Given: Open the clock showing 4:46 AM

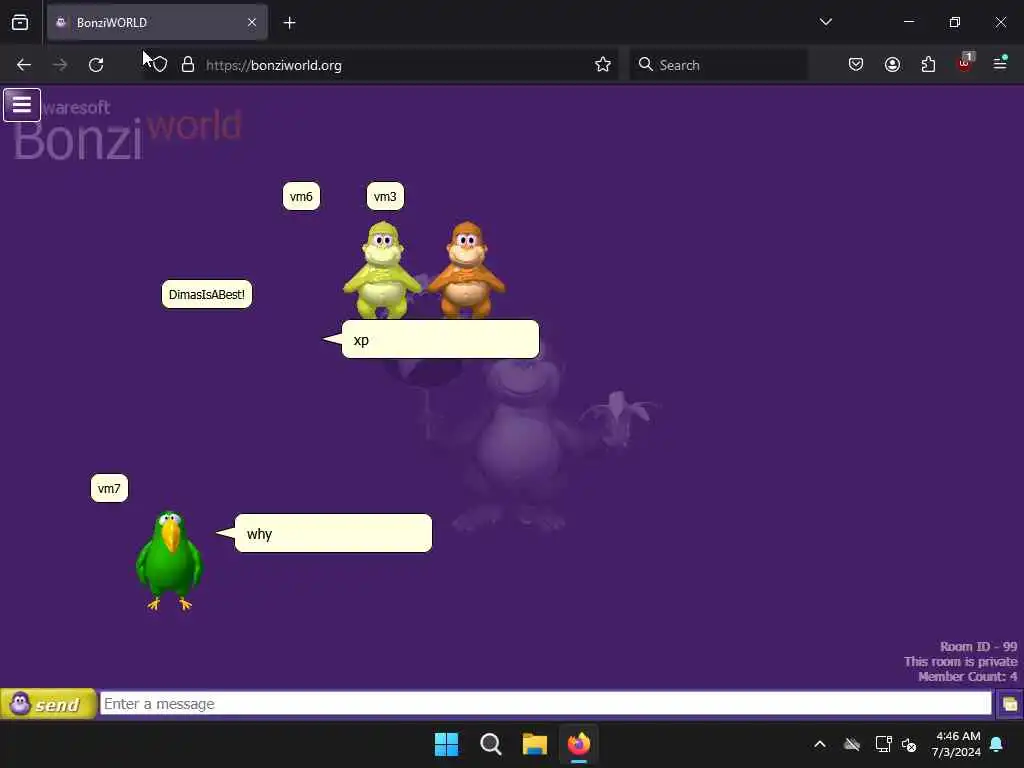Looking at the screenshot, I should (957, 744).
